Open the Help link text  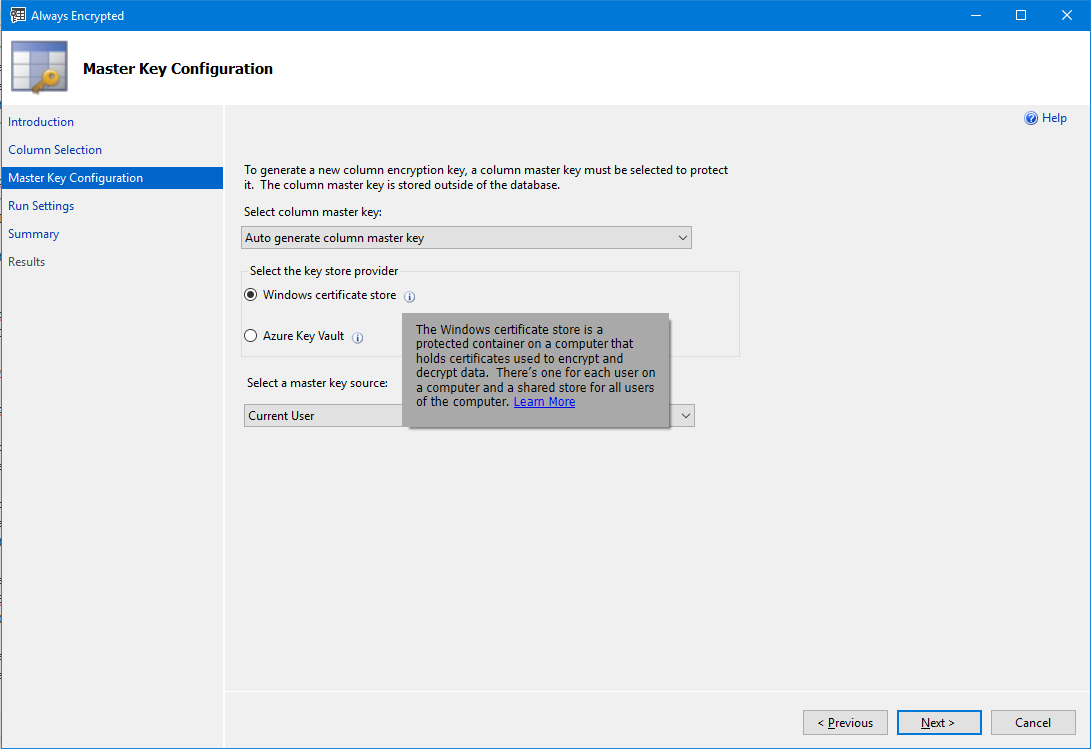(x=1054, y=118)
